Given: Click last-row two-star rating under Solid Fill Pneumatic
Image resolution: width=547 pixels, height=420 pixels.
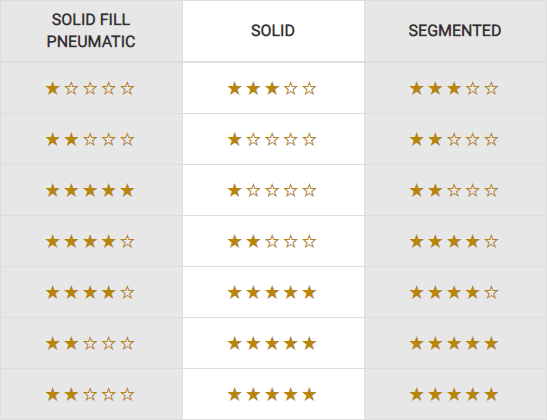Looking at the screenshot, I should 90,395.
